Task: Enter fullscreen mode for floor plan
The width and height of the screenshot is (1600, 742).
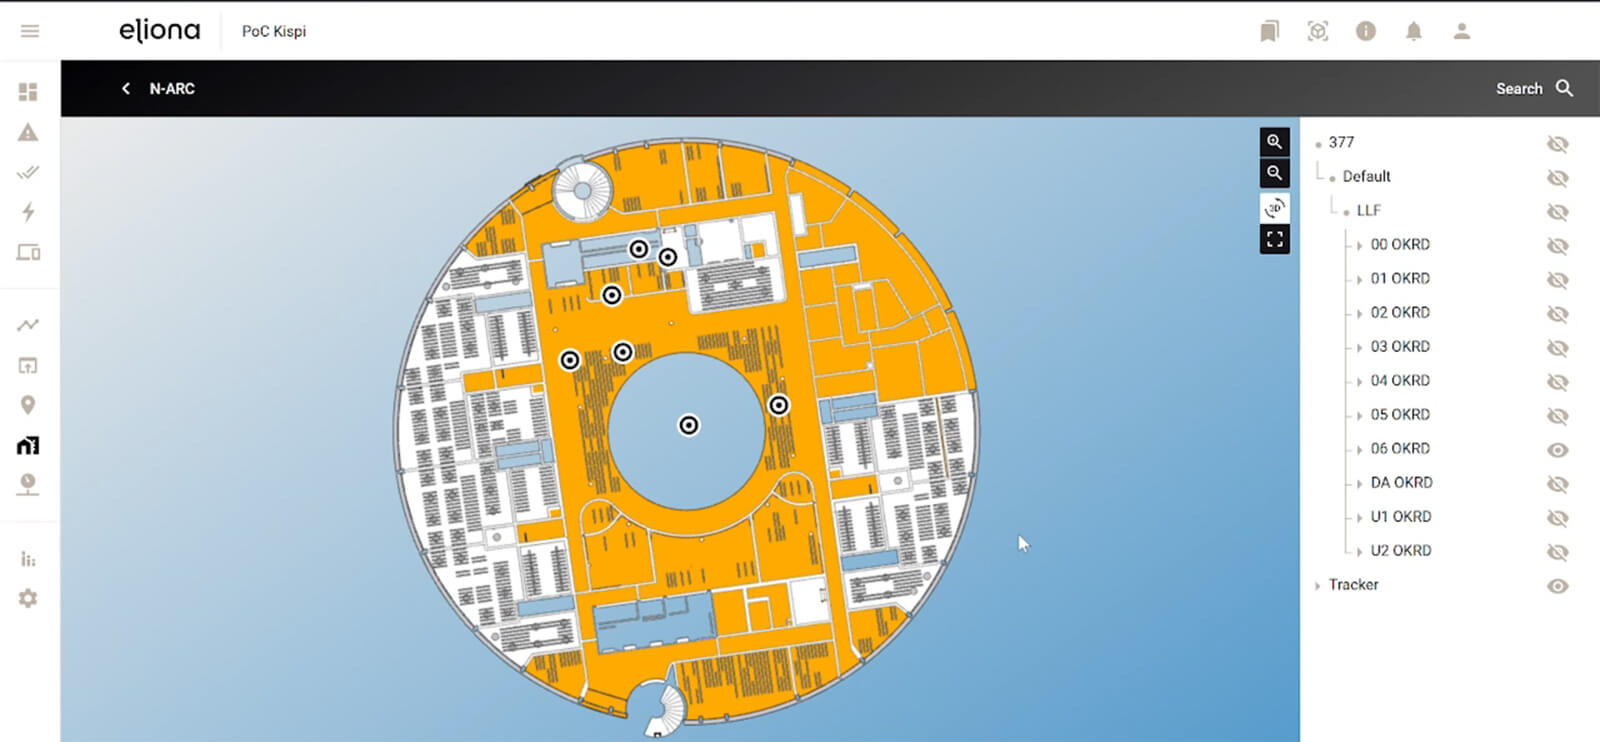Action: tap(1275, 239)
